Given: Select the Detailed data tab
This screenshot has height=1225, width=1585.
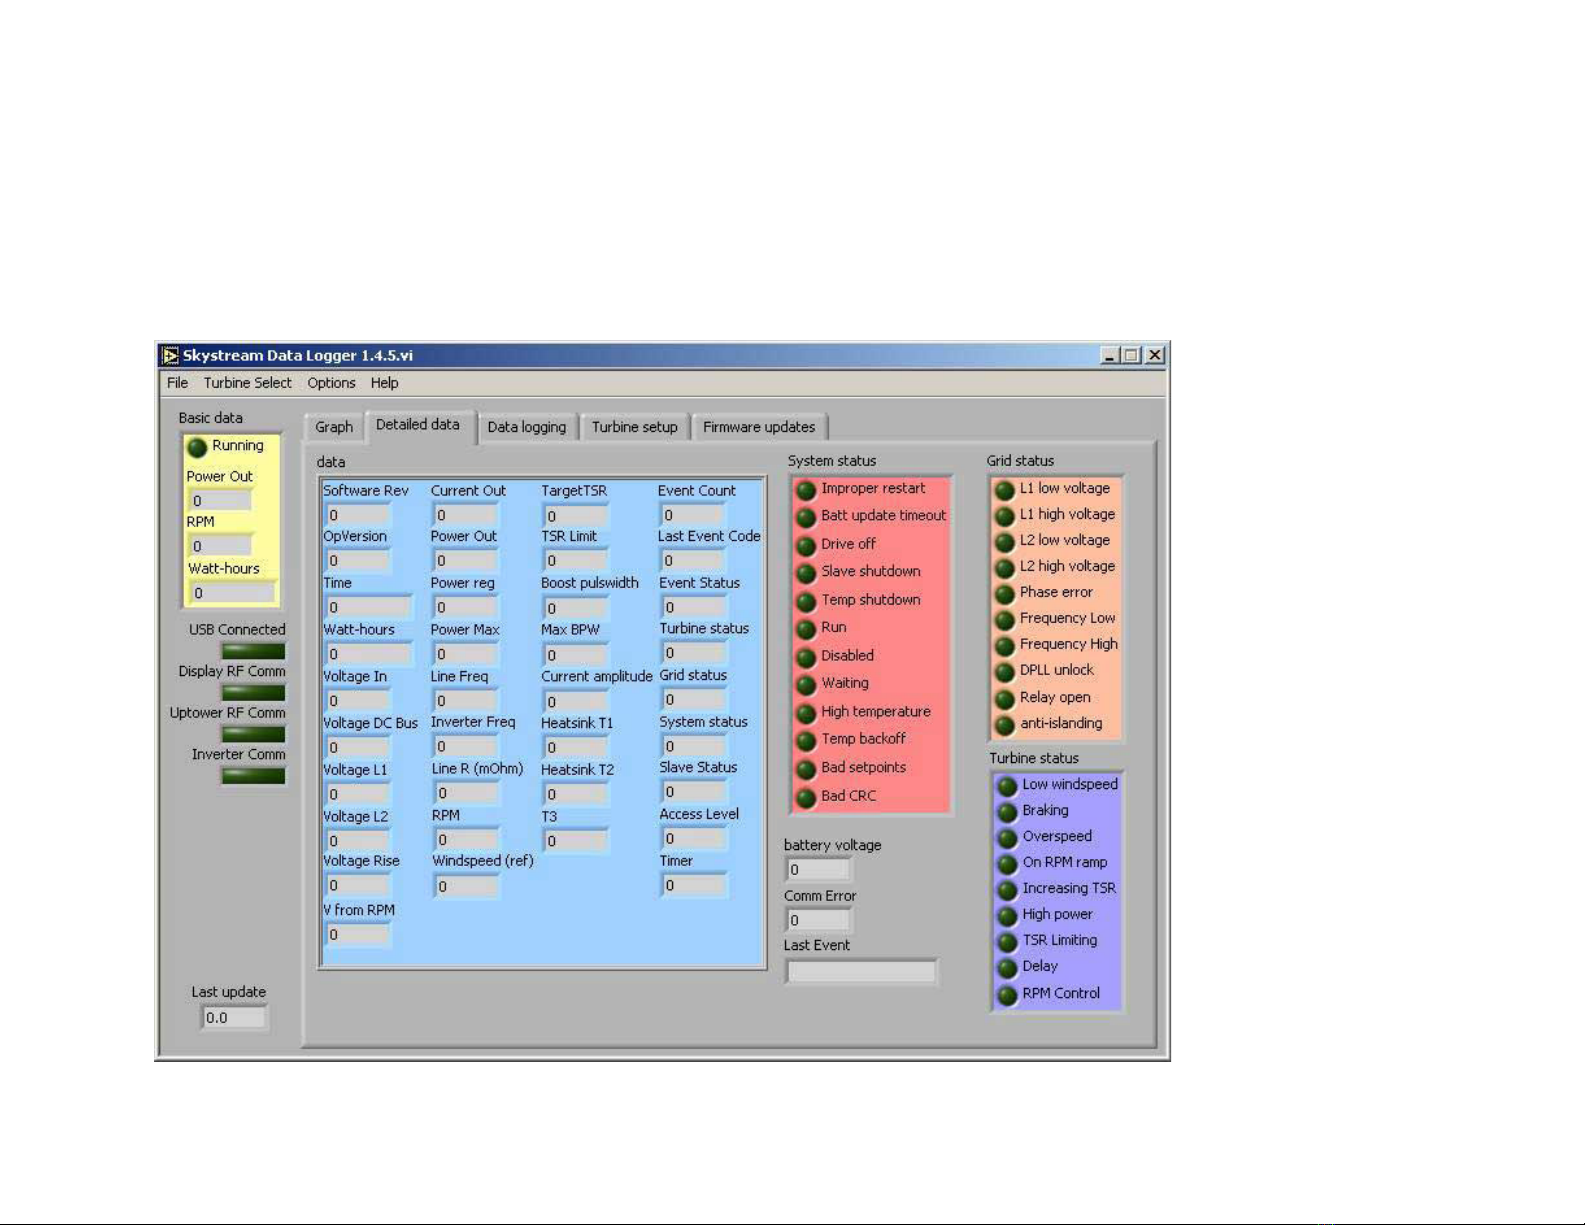Looking at the screenshot, I should [x=418, y=425].
